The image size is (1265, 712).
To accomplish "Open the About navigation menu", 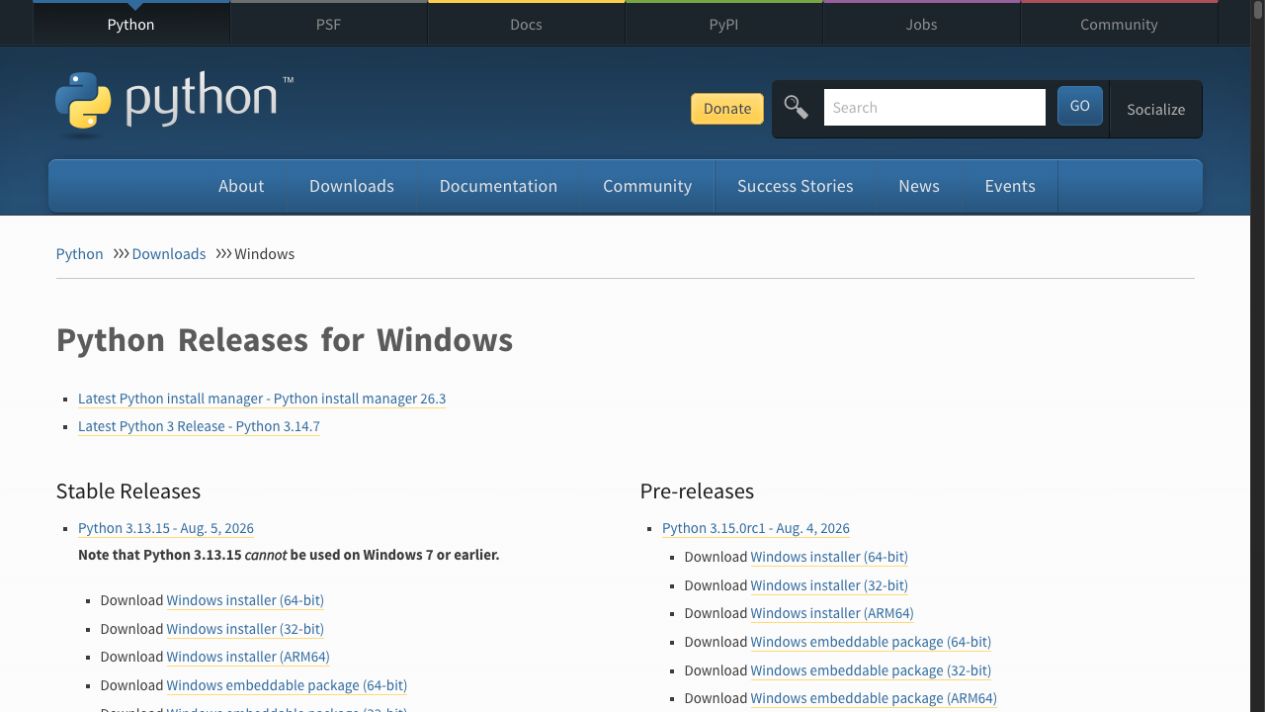I will (241, 186).
